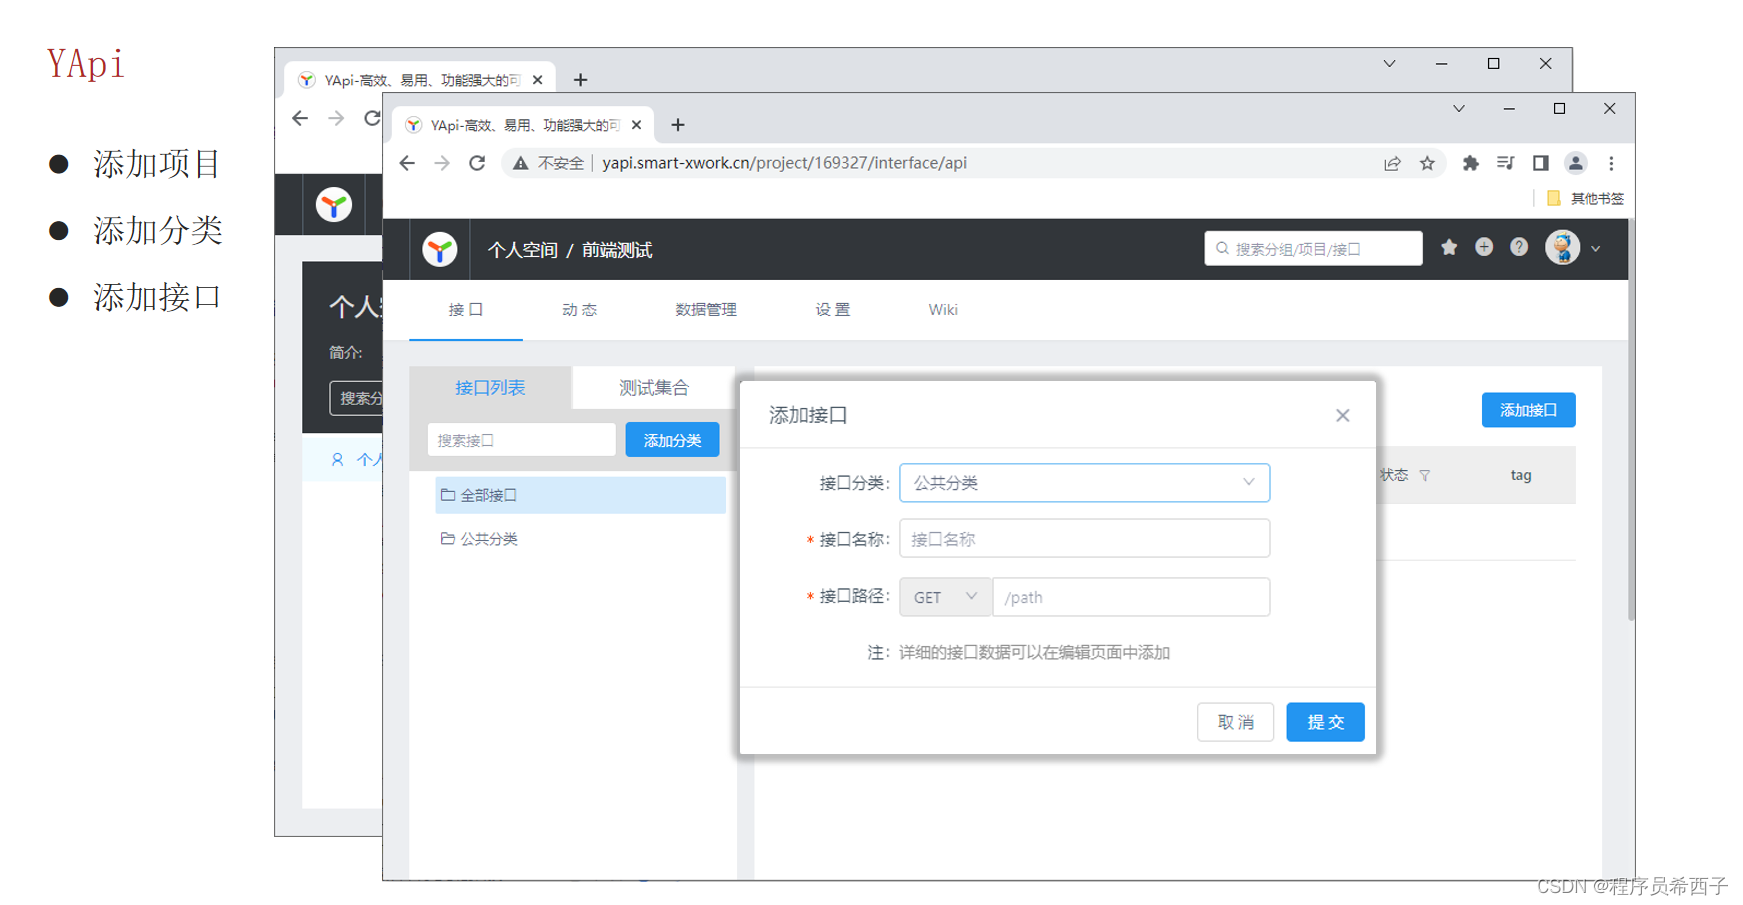
Task: Focus the 搜索接口 search field
Action: coord(521,440)
